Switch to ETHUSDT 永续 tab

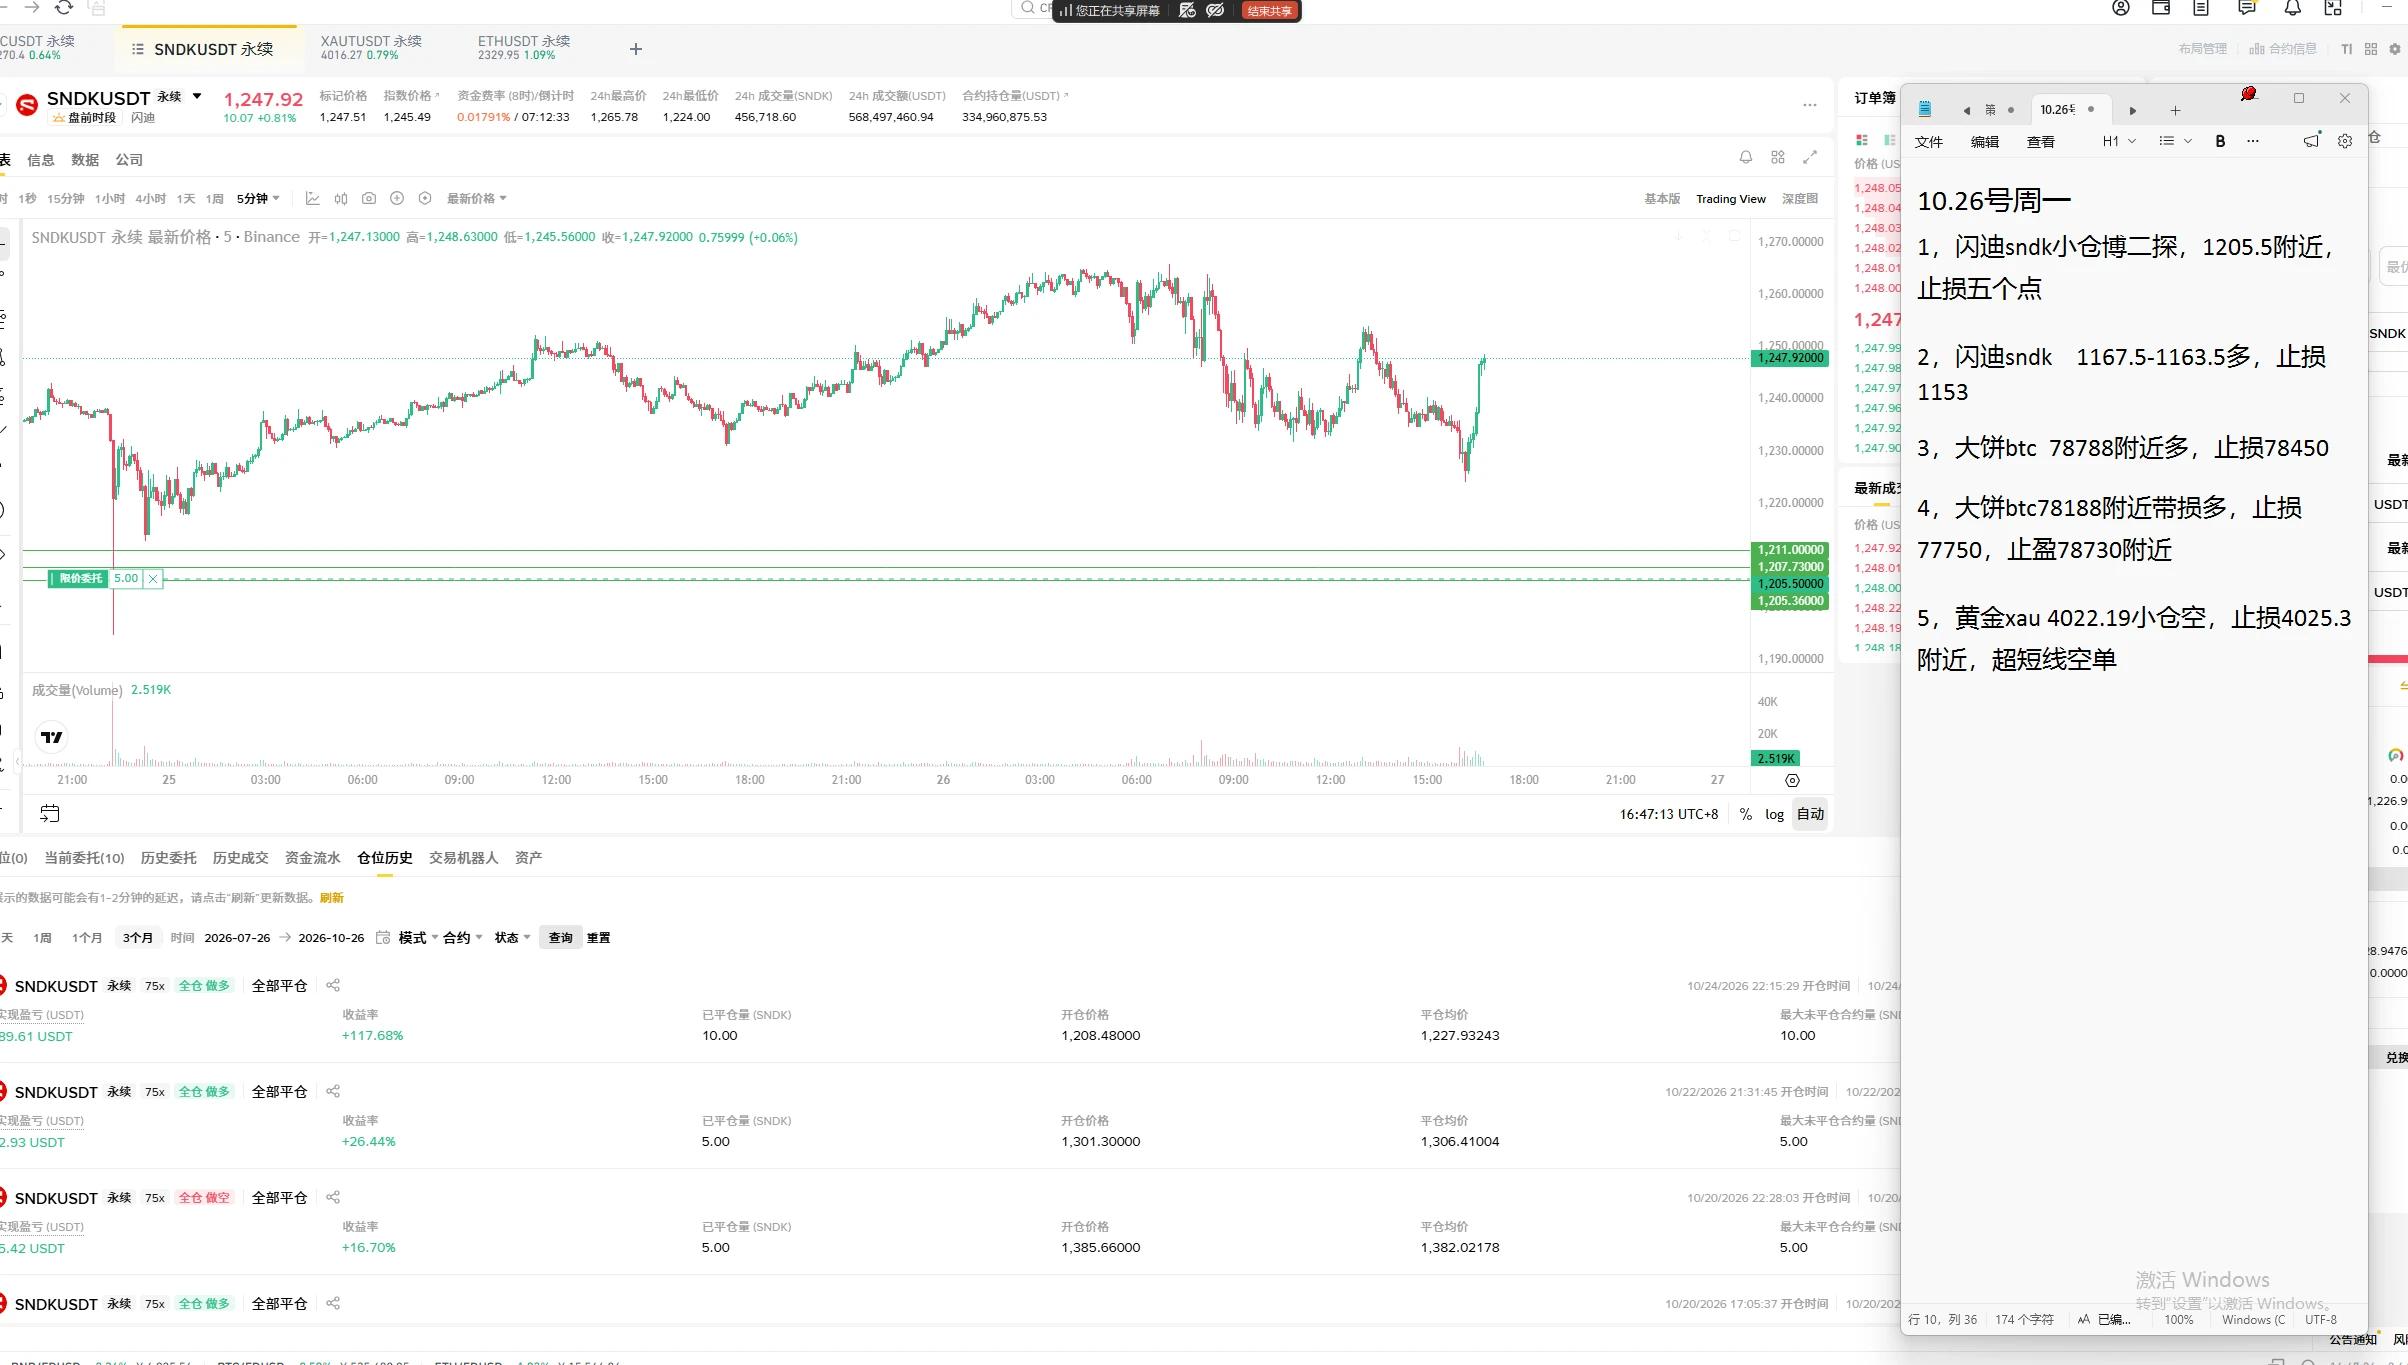point(524,48)
